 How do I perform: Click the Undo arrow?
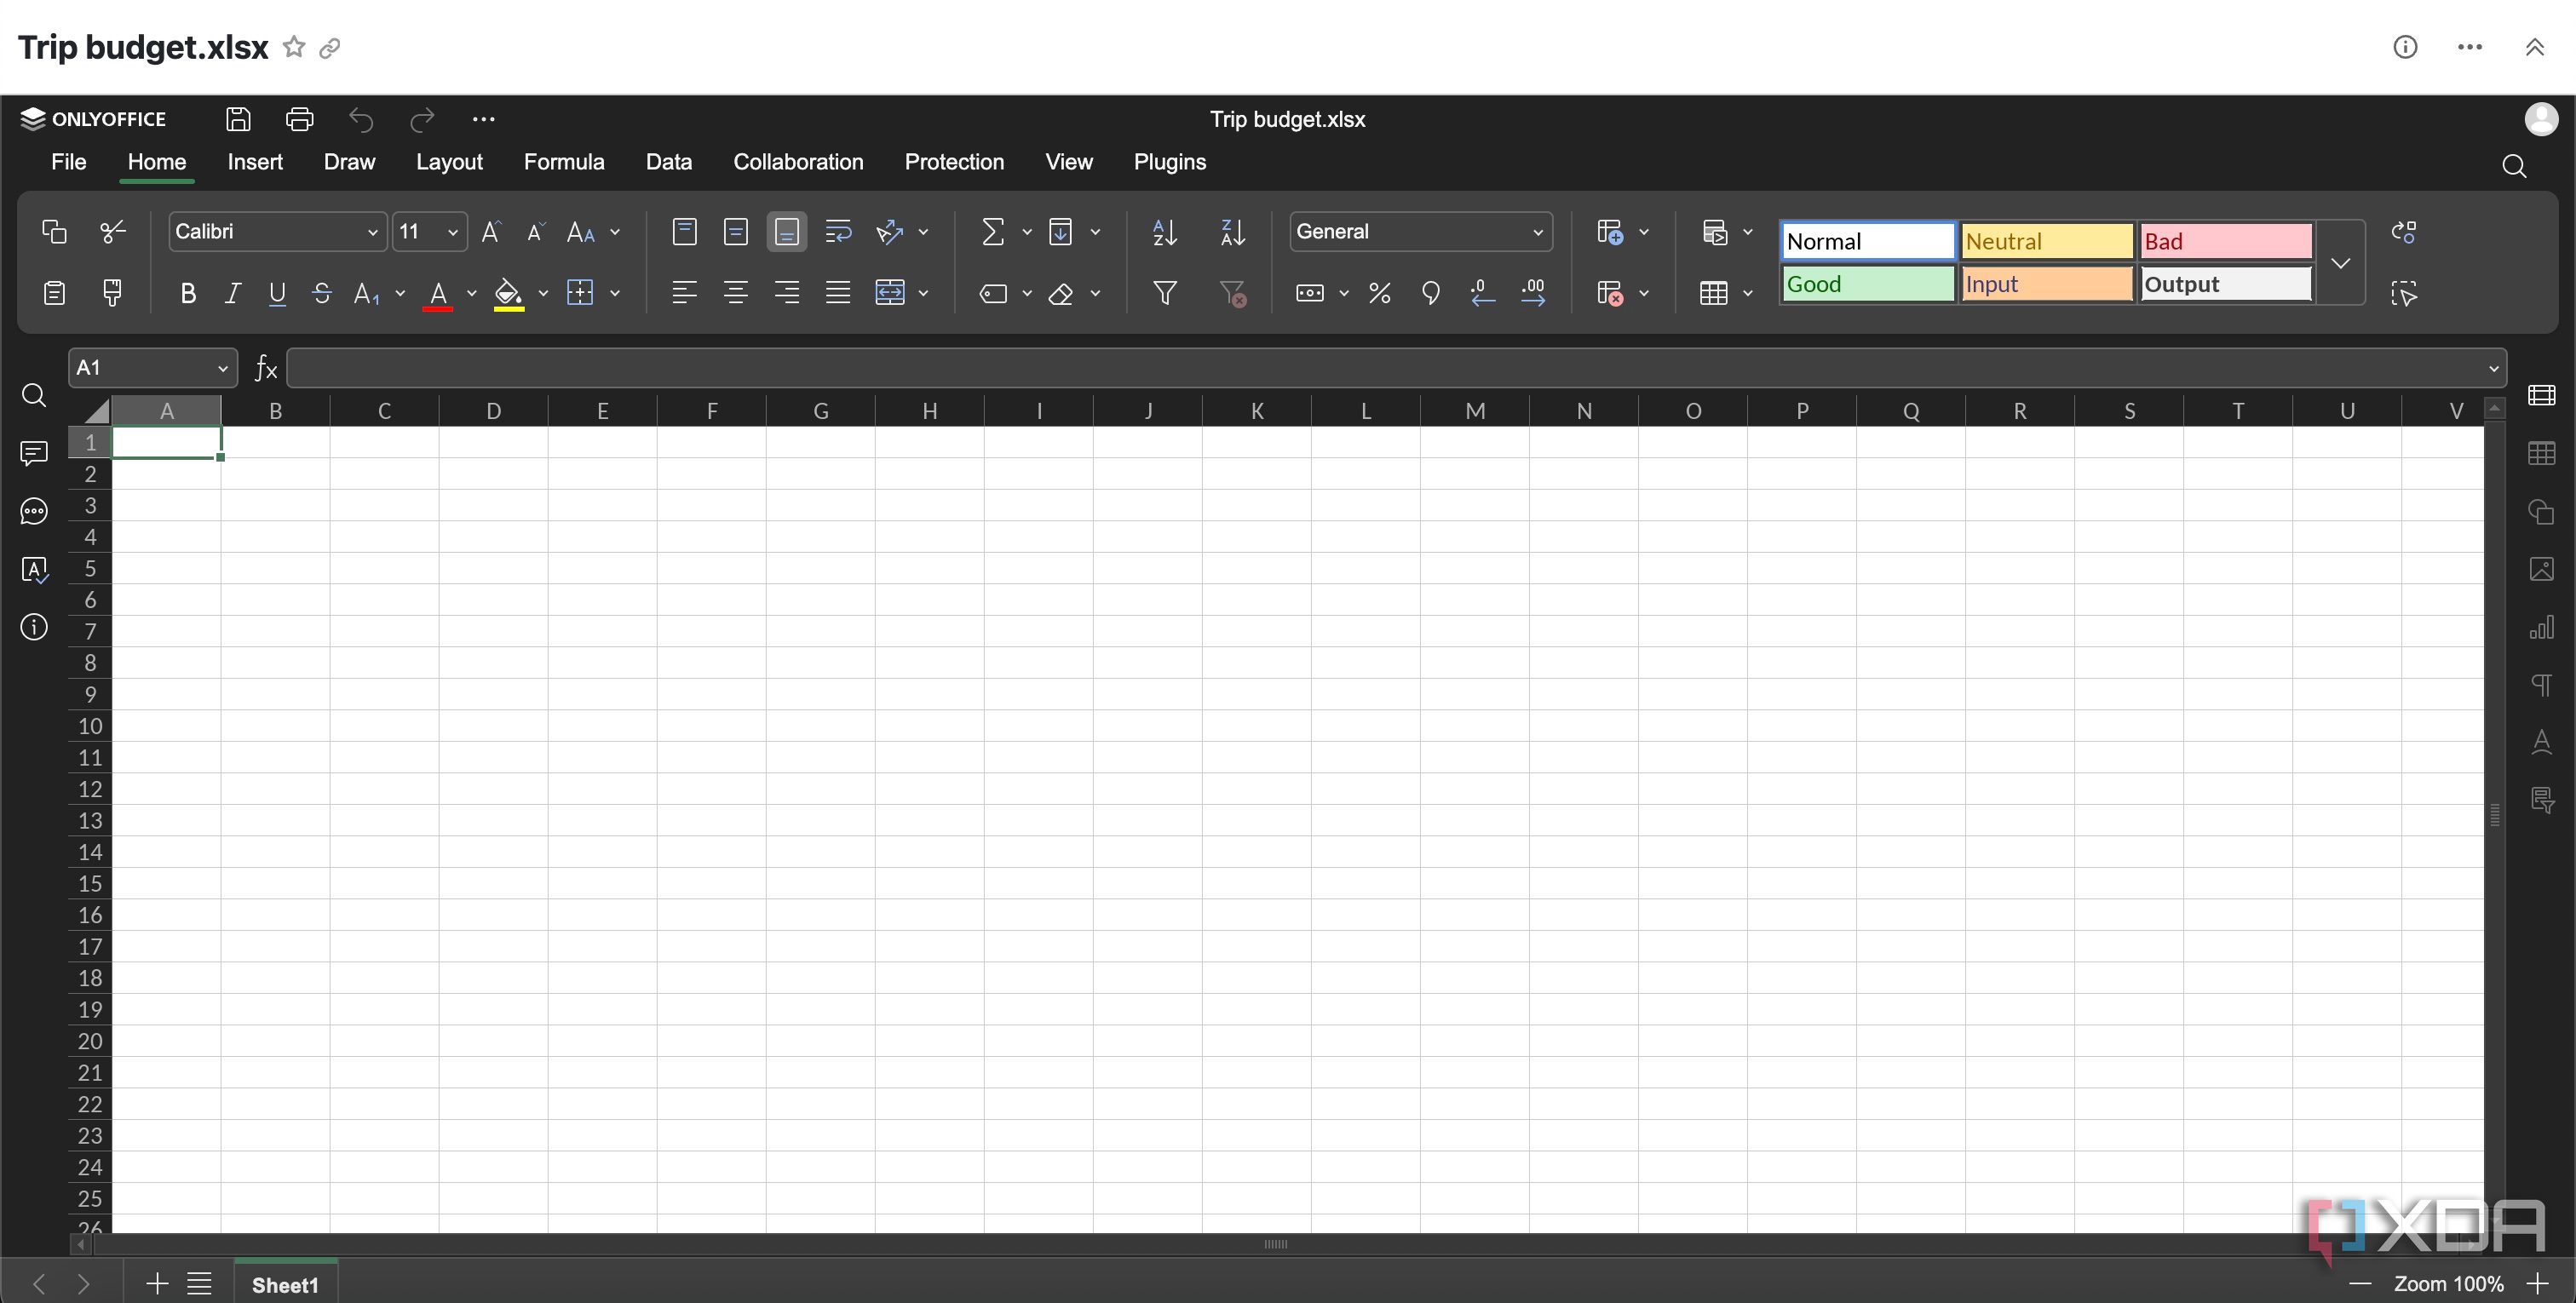point(361,120)
